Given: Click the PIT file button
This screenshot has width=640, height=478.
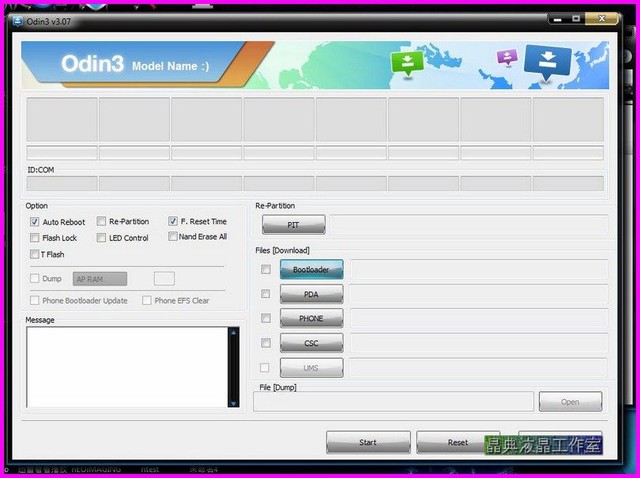Looking at the screenshot, I should 292,225.
